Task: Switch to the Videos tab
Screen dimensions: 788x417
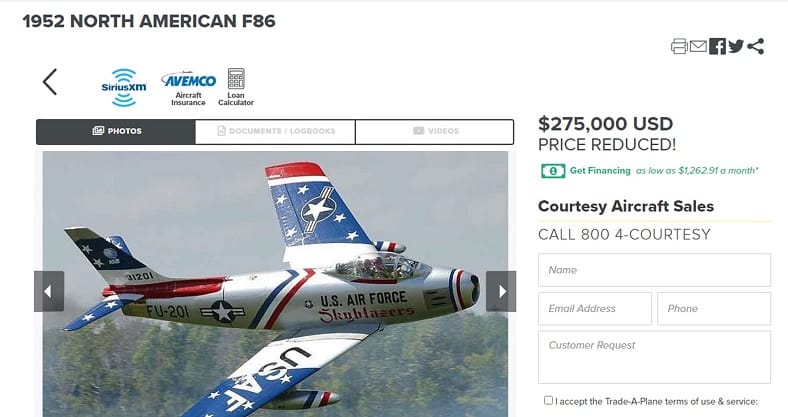Action: [435, 132]
